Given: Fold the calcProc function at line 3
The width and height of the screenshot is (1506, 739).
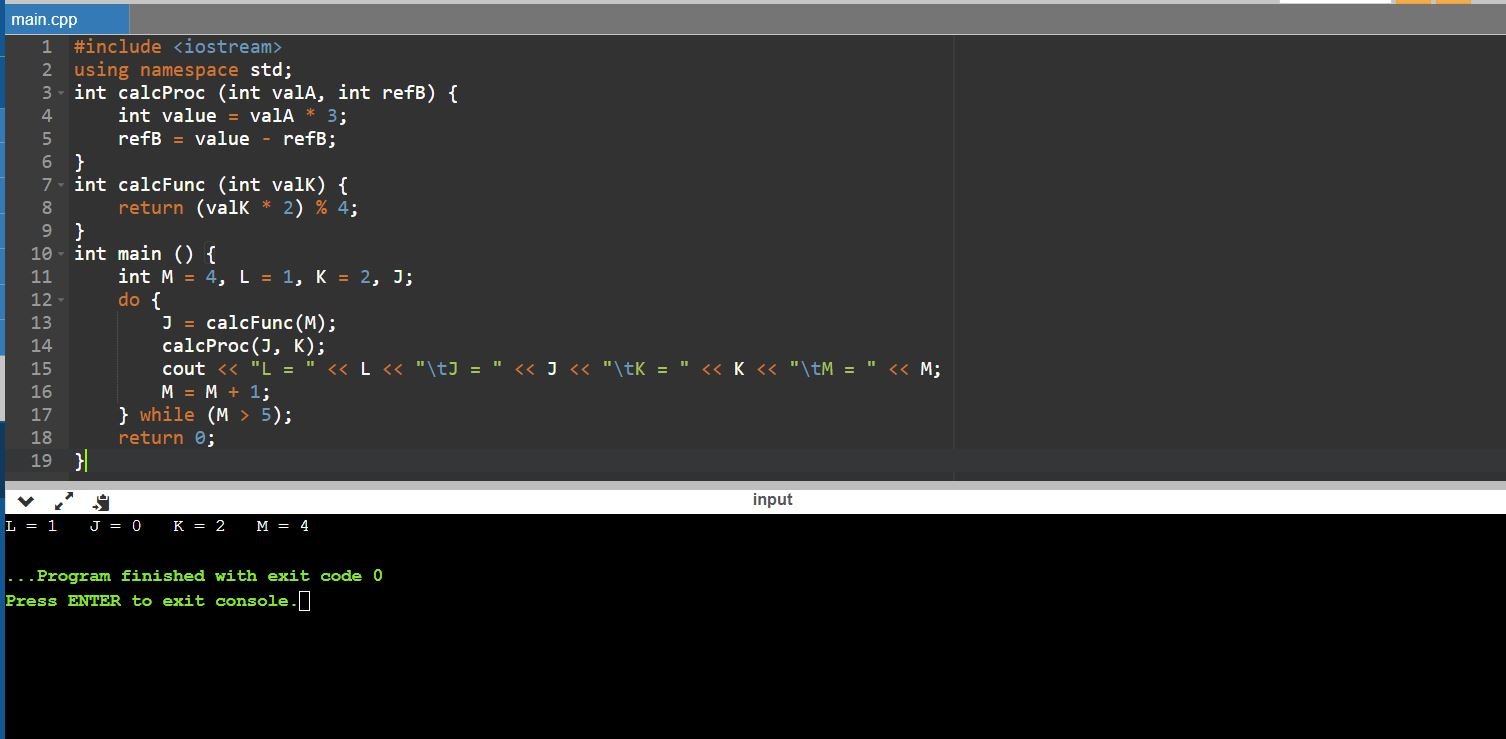Looking at the screenshot, I should [61, 93].
